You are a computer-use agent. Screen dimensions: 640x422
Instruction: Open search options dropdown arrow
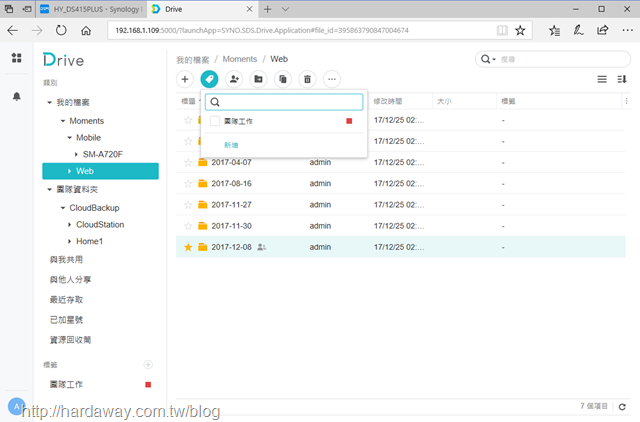click(494, 60)
